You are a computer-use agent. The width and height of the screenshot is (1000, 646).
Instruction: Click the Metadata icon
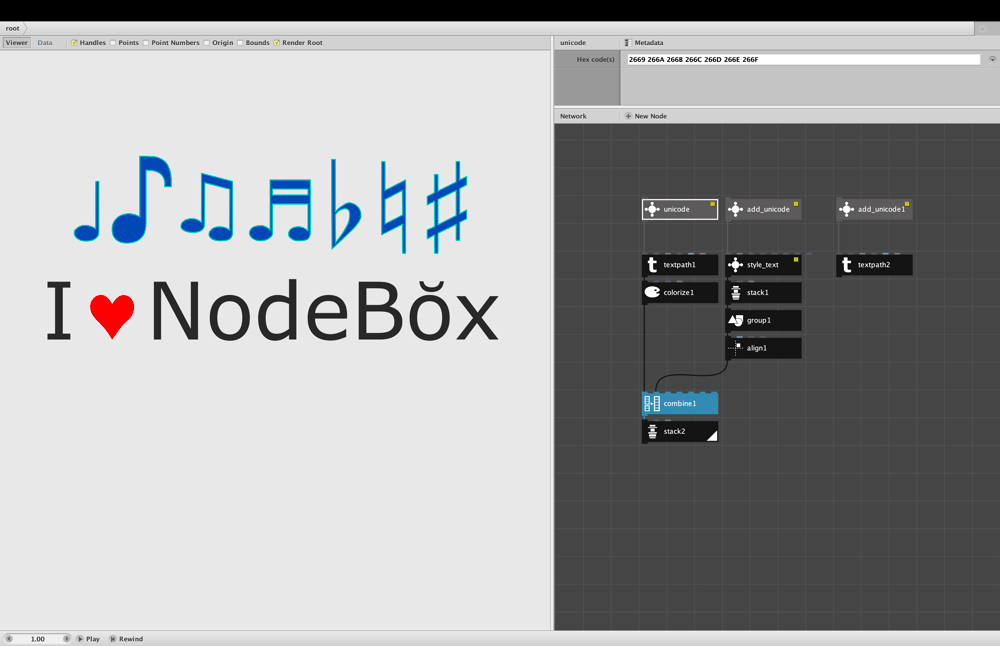tap(628, 43)
